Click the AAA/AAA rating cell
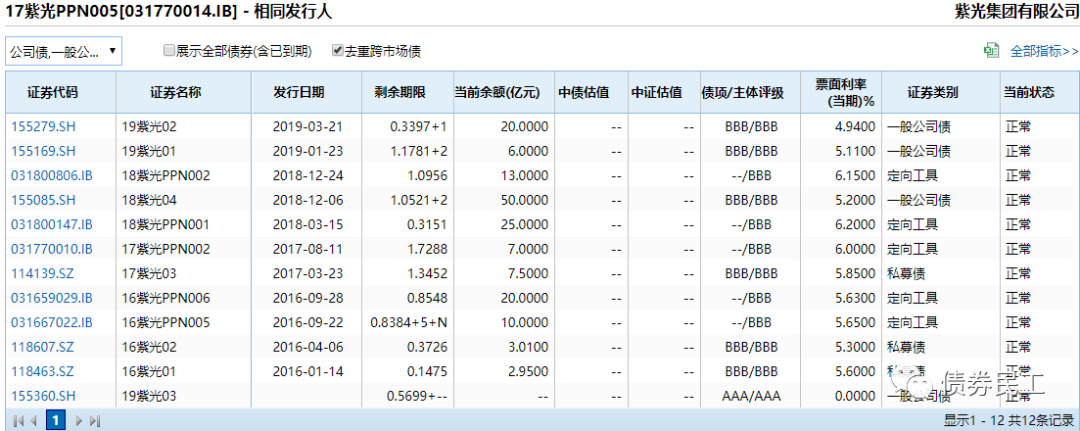The width and height of the screenshot is (1080, 431). coord(751,395)
